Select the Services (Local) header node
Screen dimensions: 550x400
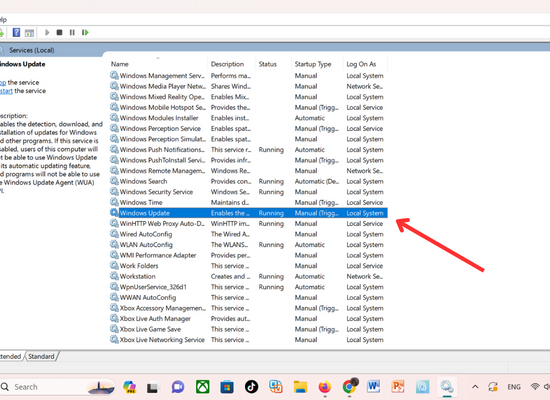pos(32,50)
